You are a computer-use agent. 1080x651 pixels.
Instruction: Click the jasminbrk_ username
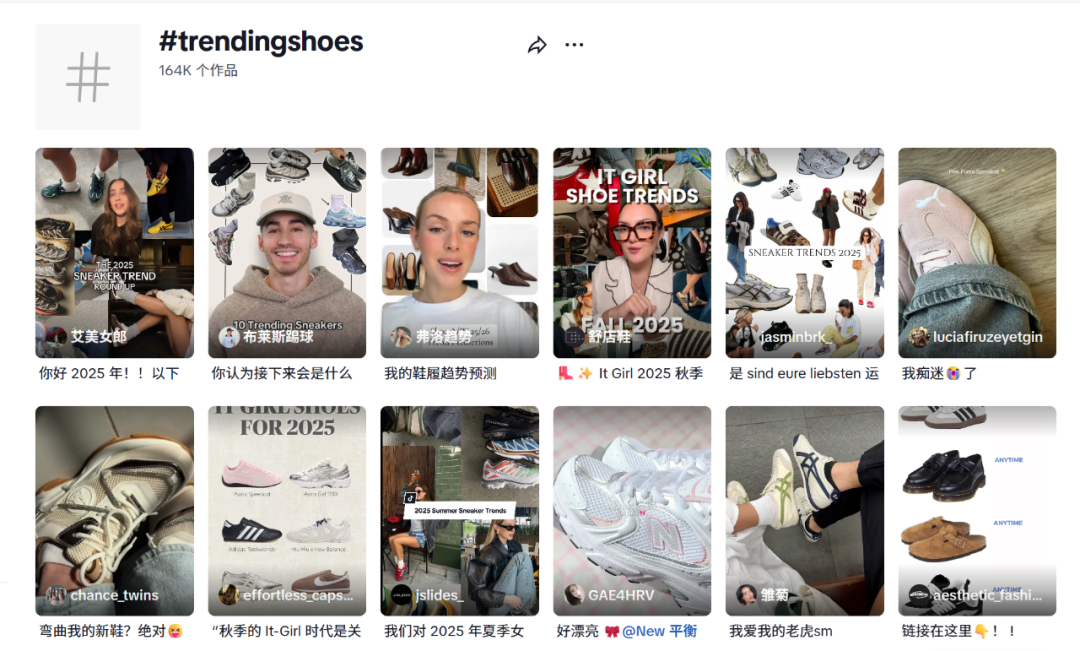click(795, 338)
